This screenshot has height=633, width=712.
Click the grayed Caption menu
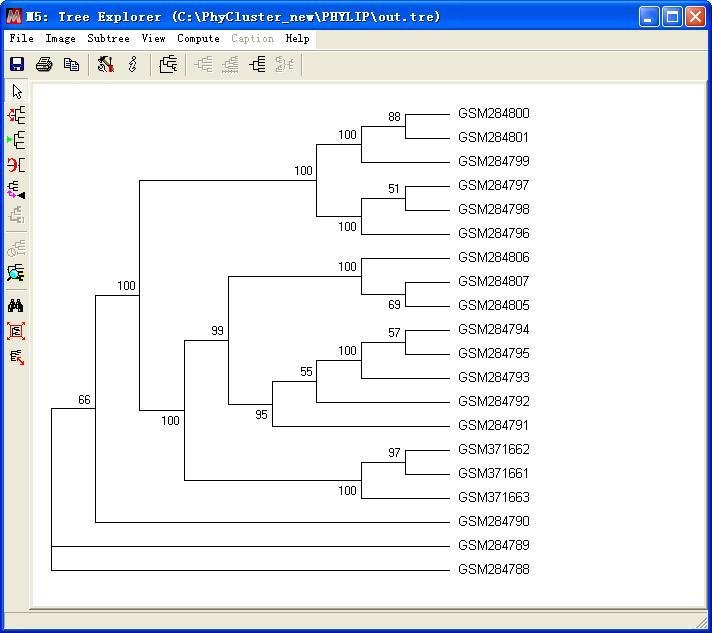[x=252, y=39]
